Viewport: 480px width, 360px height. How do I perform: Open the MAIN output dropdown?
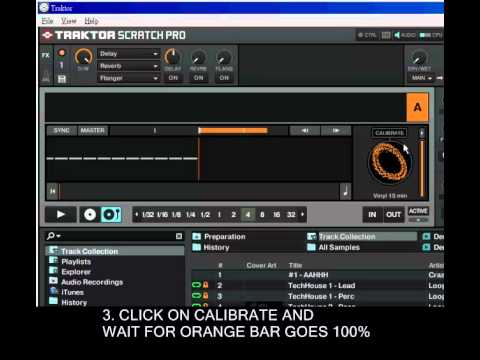point(421,78)
